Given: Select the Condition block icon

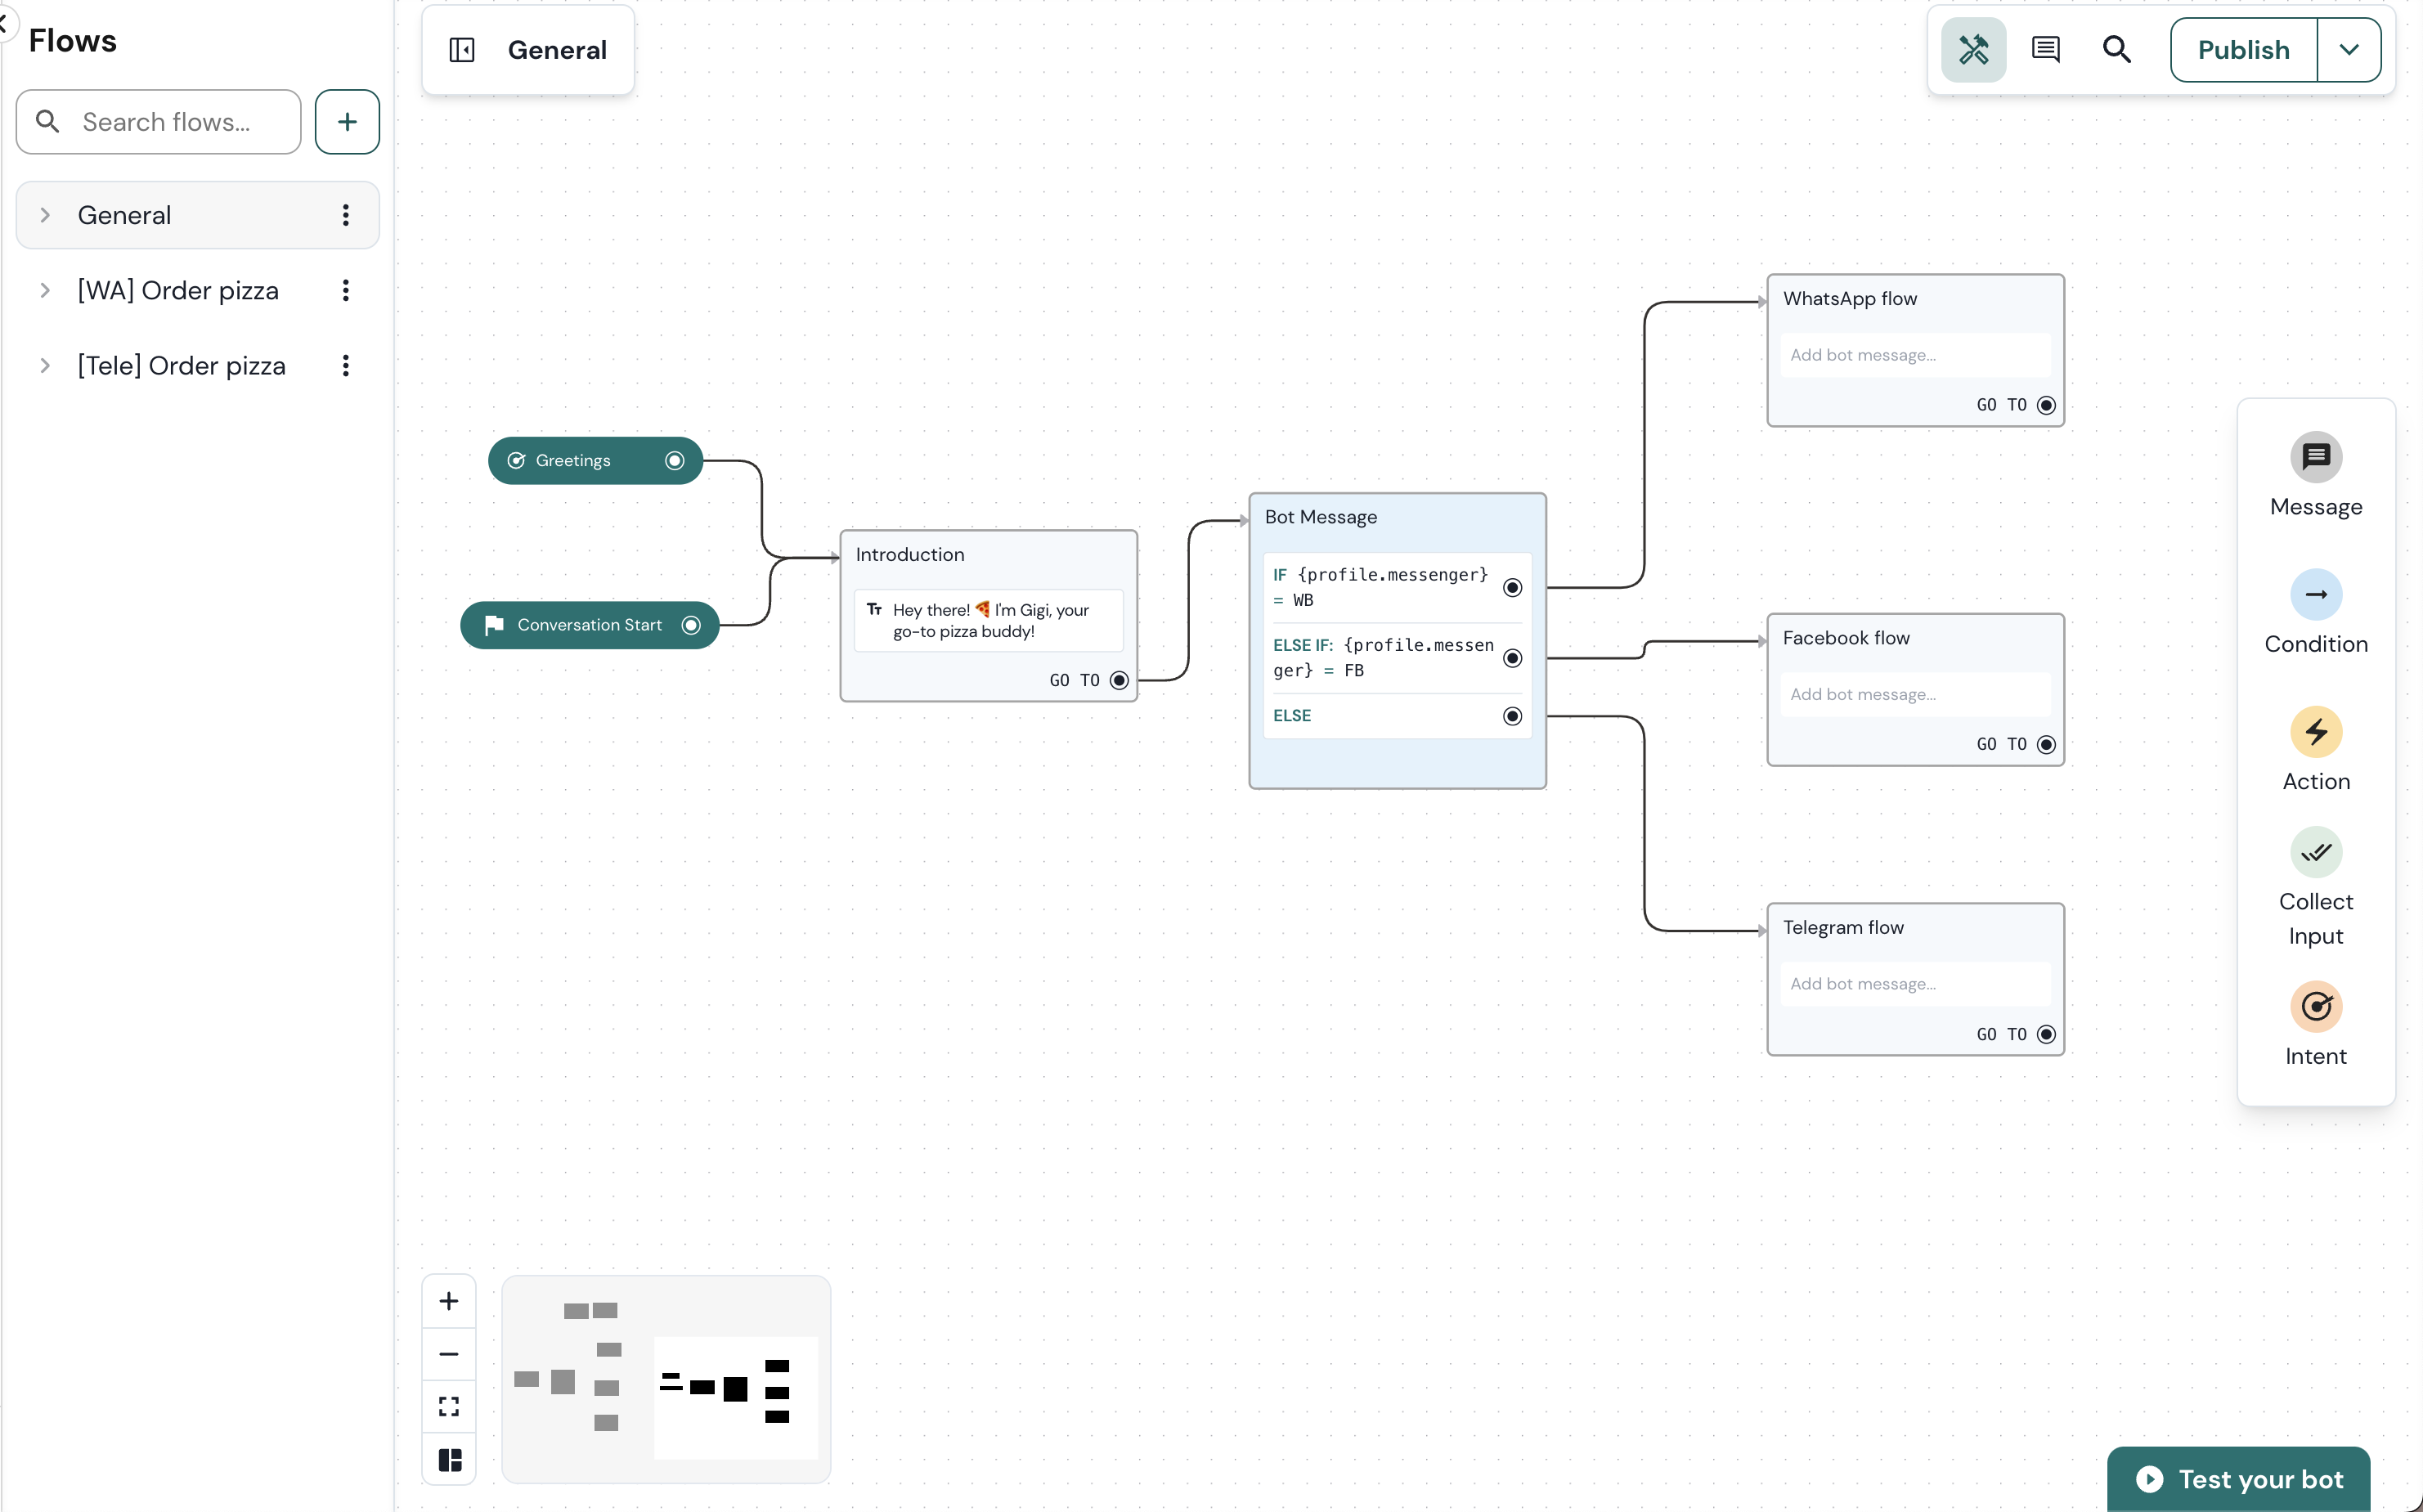Looking at the screenshot, I should tap(2316, 594).
